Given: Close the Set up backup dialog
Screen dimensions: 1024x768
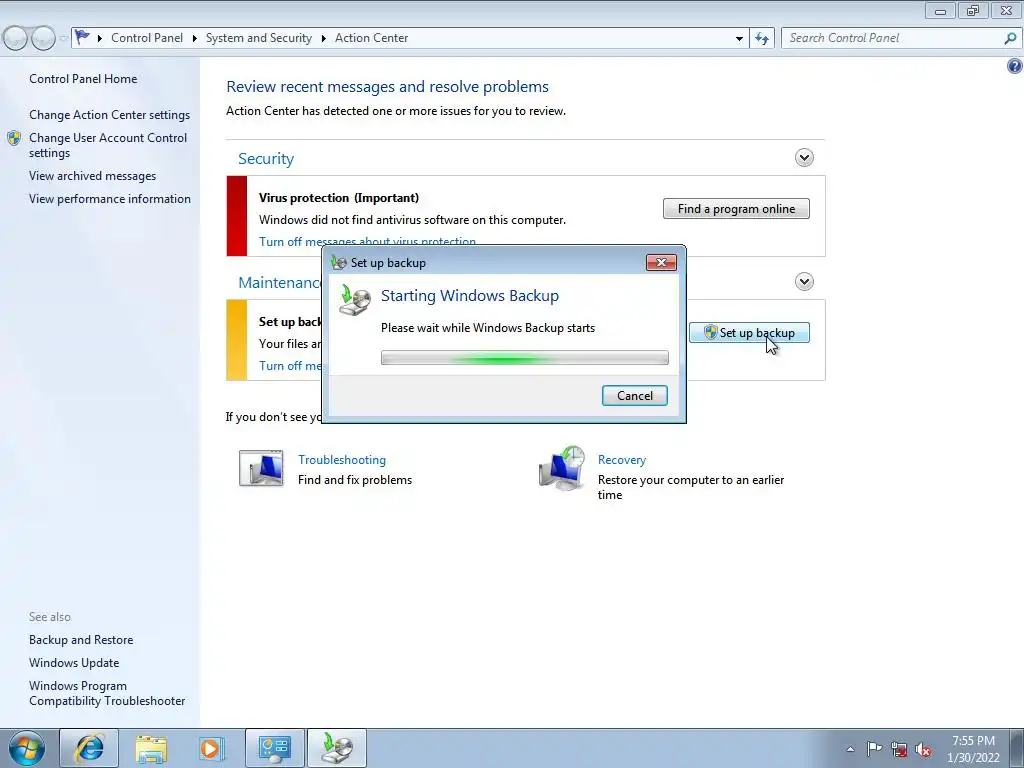Looking at the screenshot, I should [661, 263].
